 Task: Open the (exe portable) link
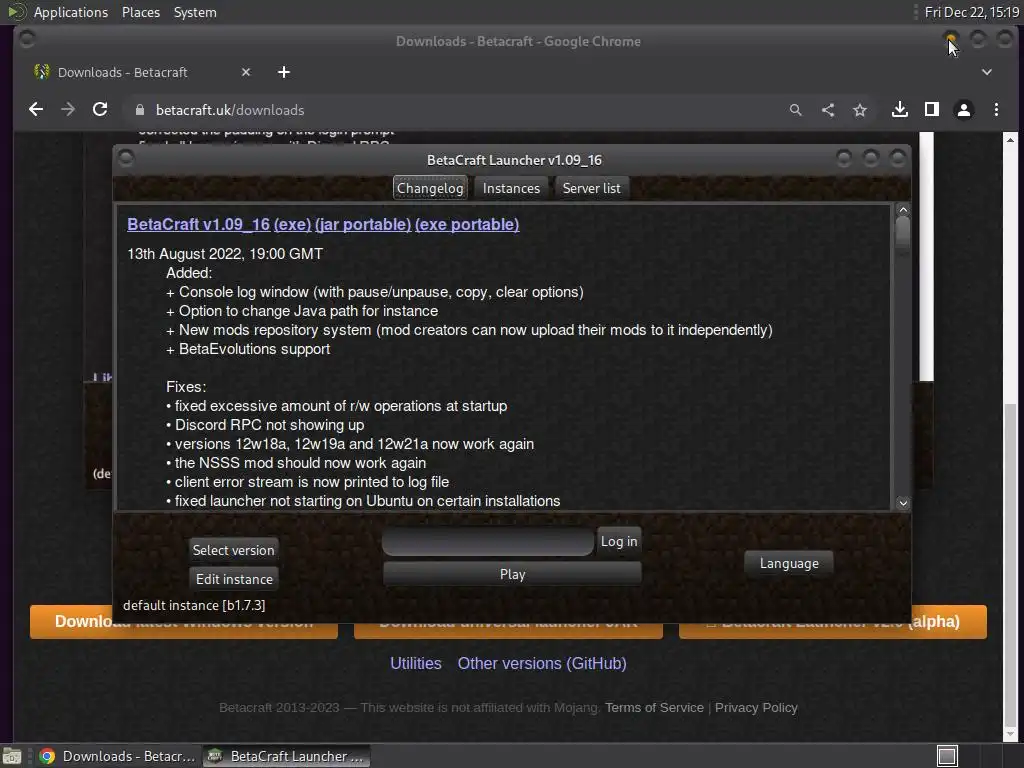(467, 224)
